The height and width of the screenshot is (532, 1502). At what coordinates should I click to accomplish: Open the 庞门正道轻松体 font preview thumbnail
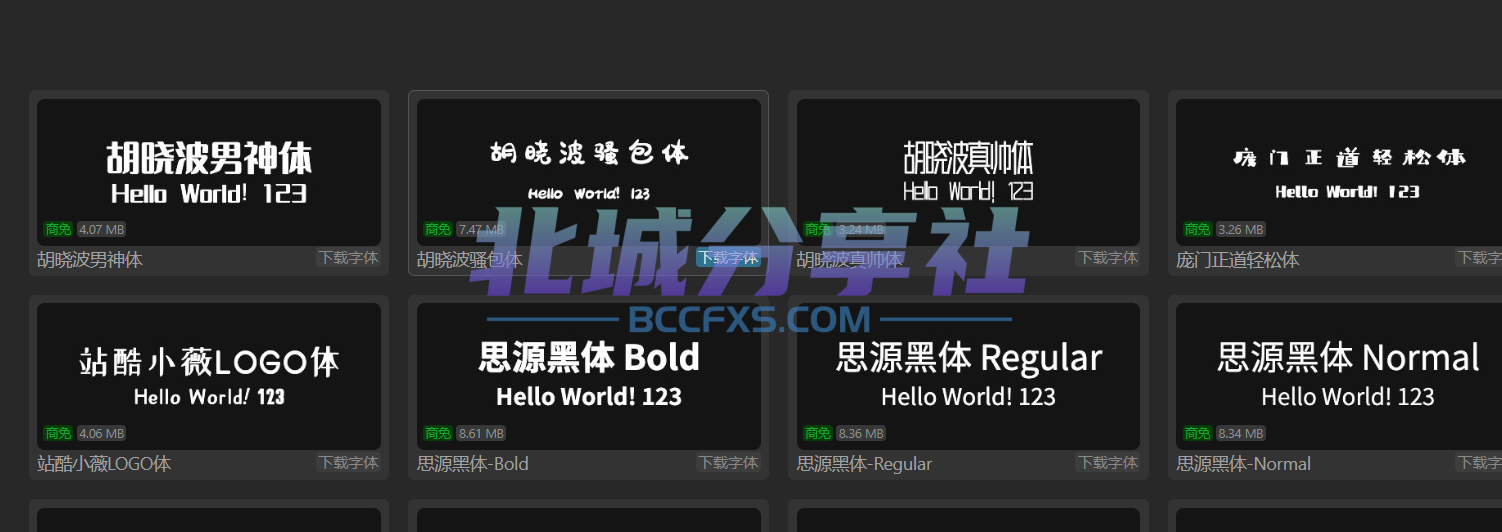click(x=1339, y=172)
